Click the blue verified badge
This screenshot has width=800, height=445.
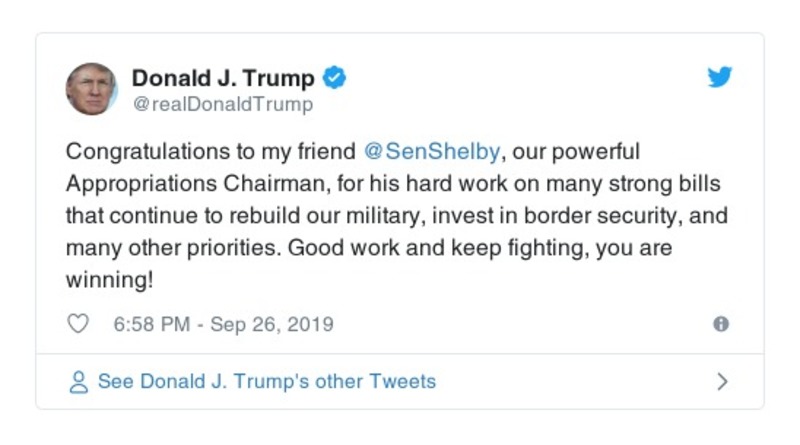coord(335,78)
